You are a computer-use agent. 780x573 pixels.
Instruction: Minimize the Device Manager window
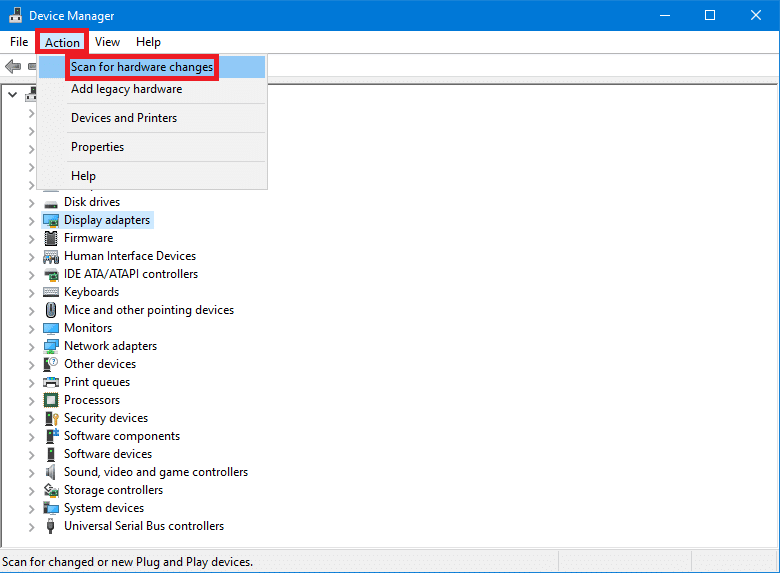click(665, 15)
